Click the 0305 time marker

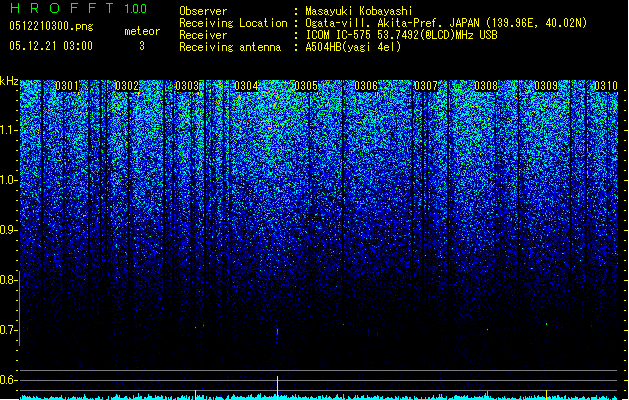(x=306, y=86)
